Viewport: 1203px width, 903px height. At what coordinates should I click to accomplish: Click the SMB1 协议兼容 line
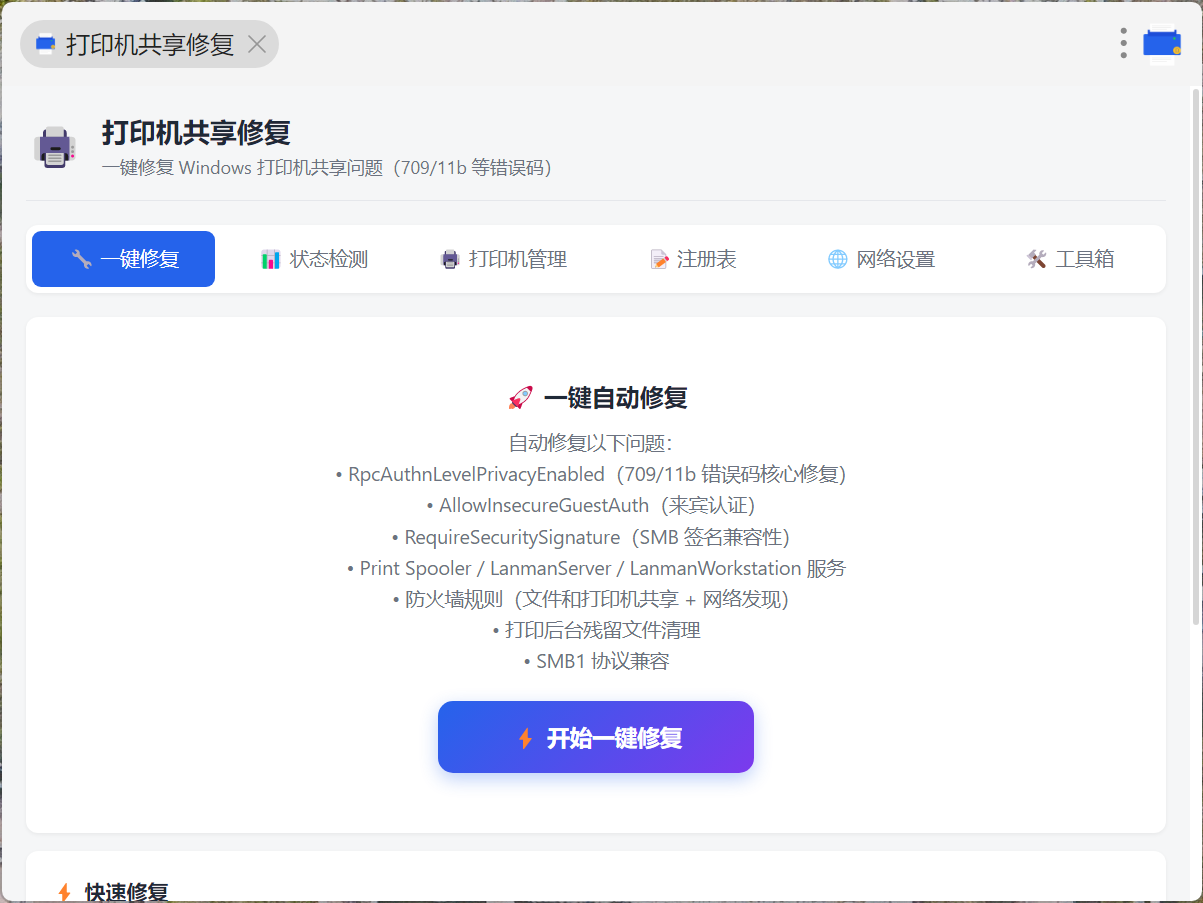pos(596,661)
